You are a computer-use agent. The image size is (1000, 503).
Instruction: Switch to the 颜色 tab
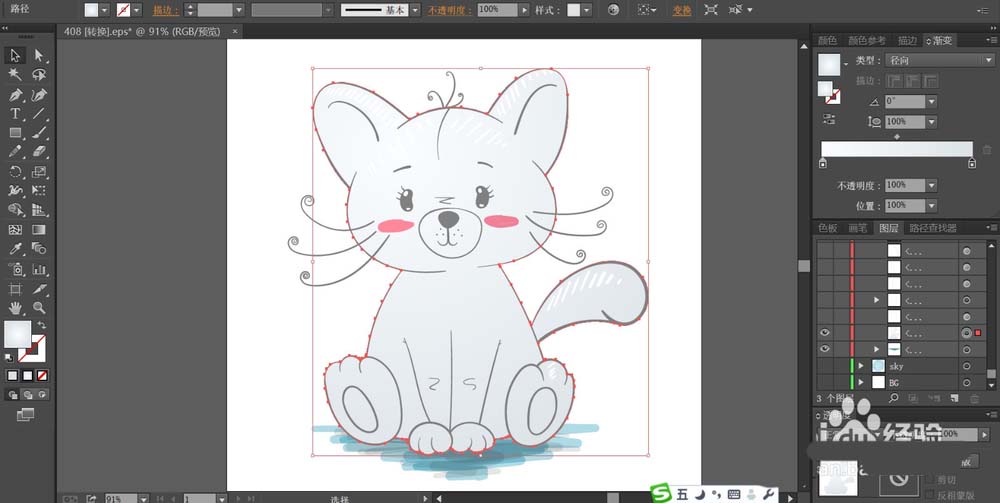point(827,40)
